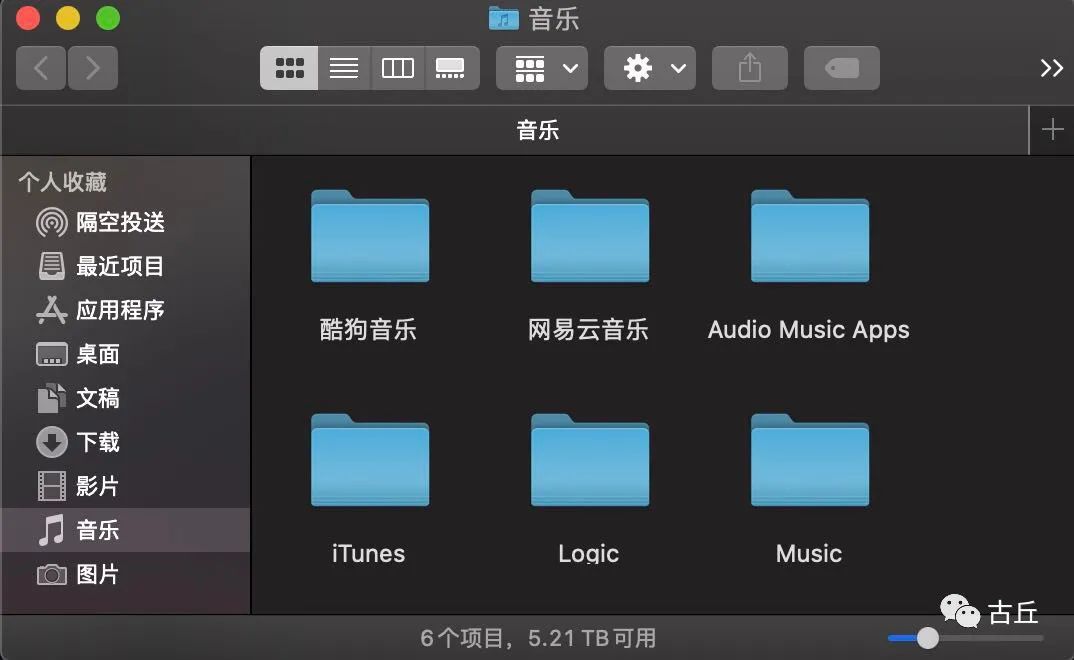Open 桌面 in the sidebar
Image resolution: width=1074 pixels, height=660 pixels.
97,355
